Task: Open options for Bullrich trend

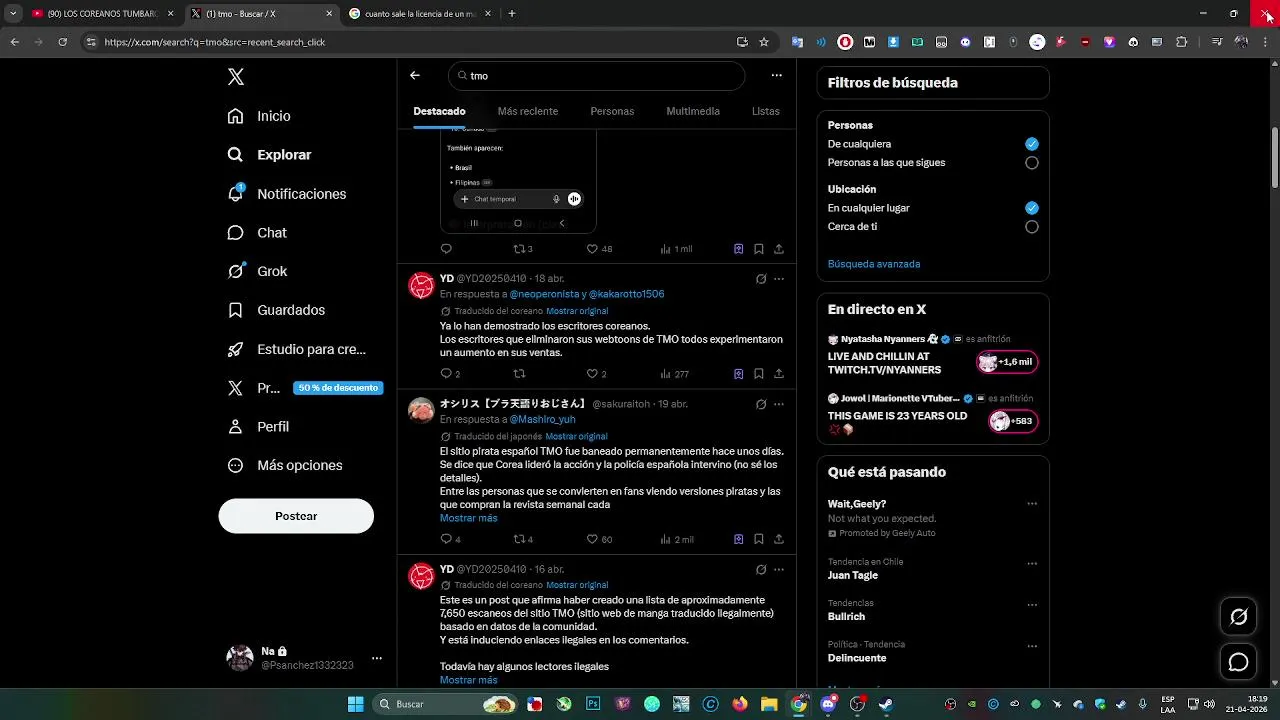Action: pyautogui.click(x=1032, y=605)
